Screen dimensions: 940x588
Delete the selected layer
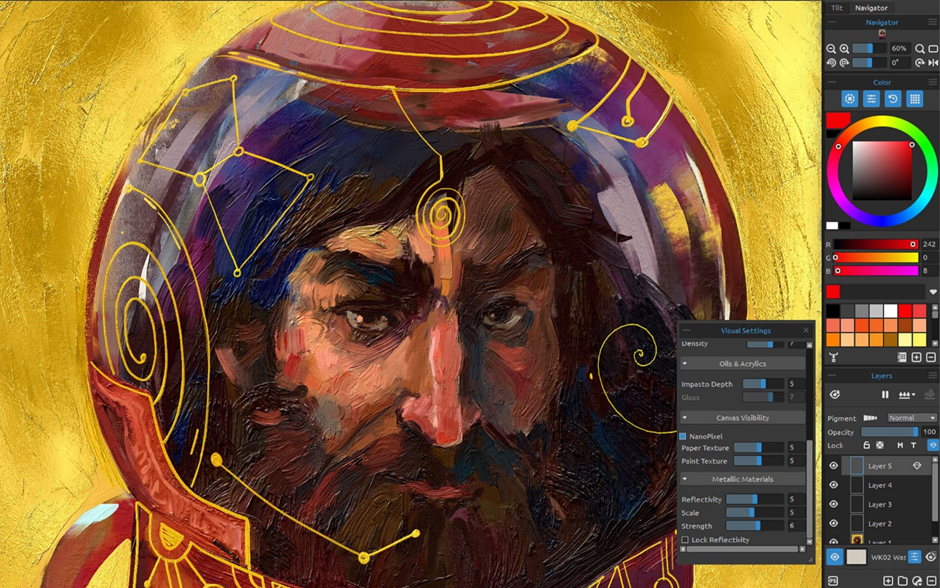point(931,581)
